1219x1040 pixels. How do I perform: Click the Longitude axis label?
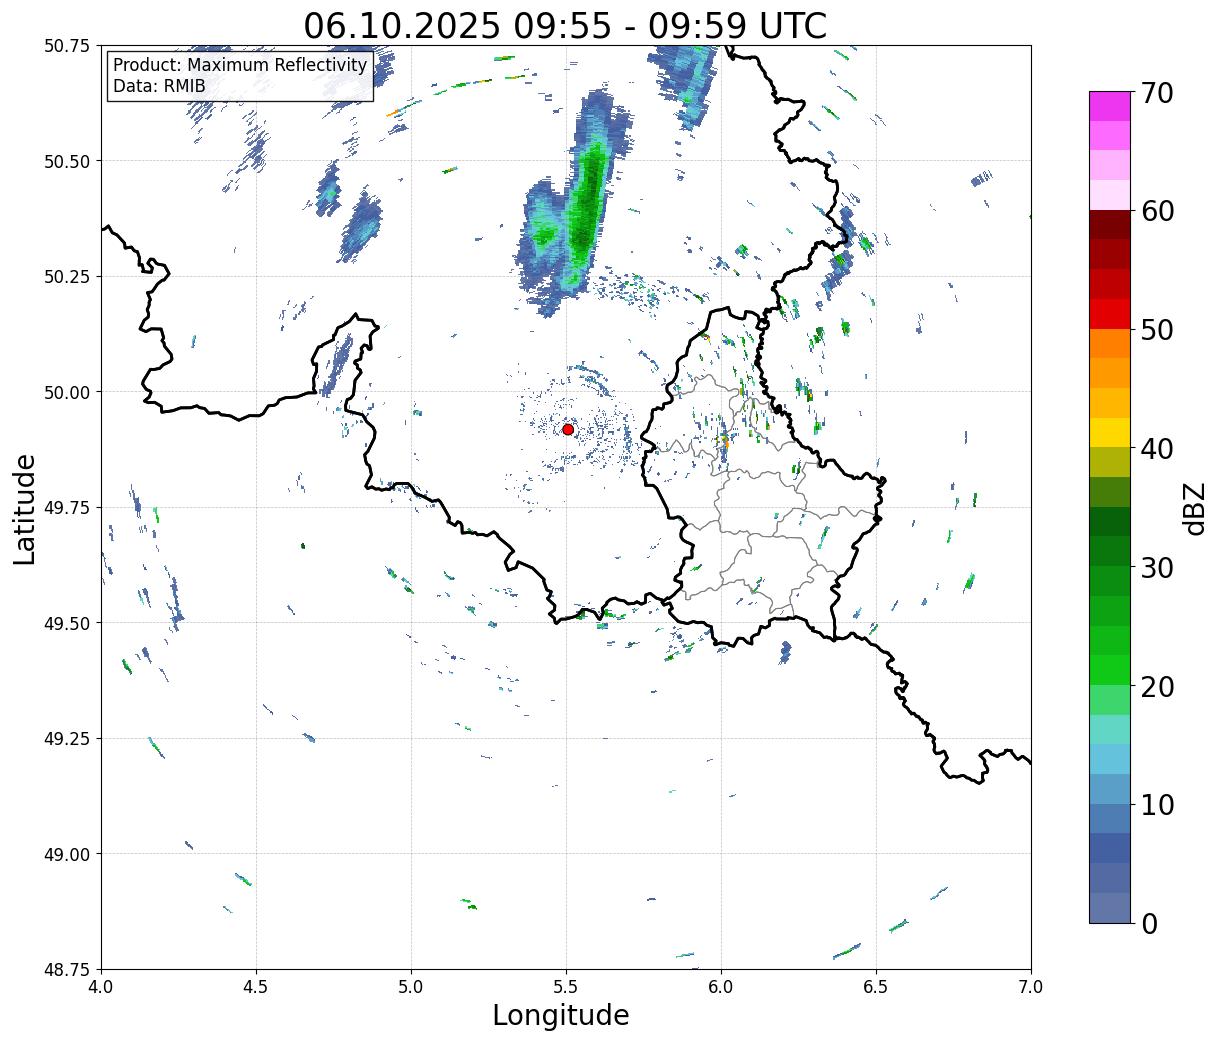tap(561, 1015)
